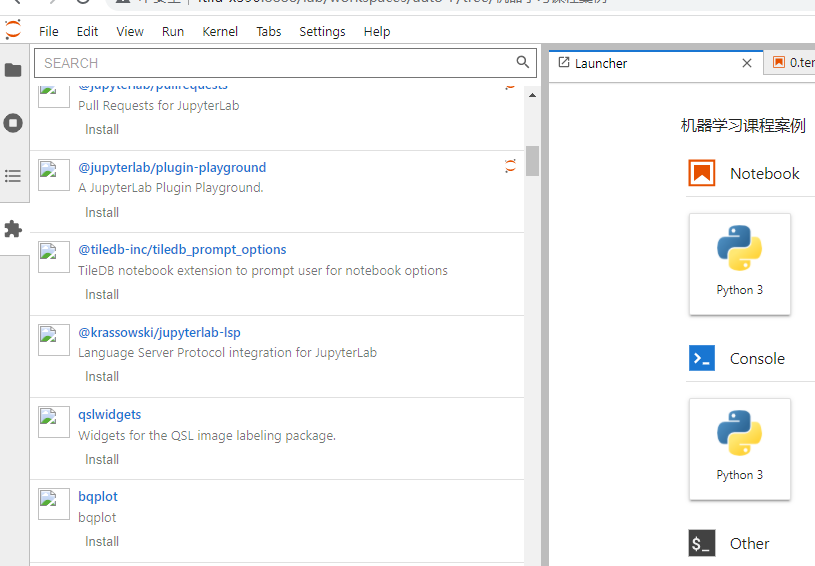This screenshot has width=815, height=566.
Task: Click the Console section prompt icon
Action: (x=702, y=358)
